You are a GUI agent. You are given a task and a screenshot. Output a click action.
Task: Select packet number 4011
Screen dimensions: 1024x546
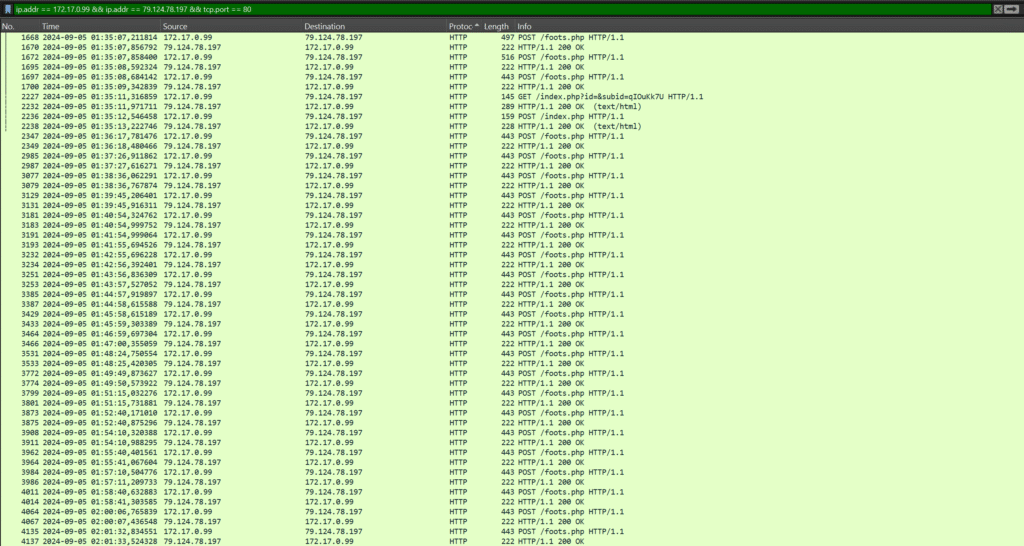coord(512,492)
